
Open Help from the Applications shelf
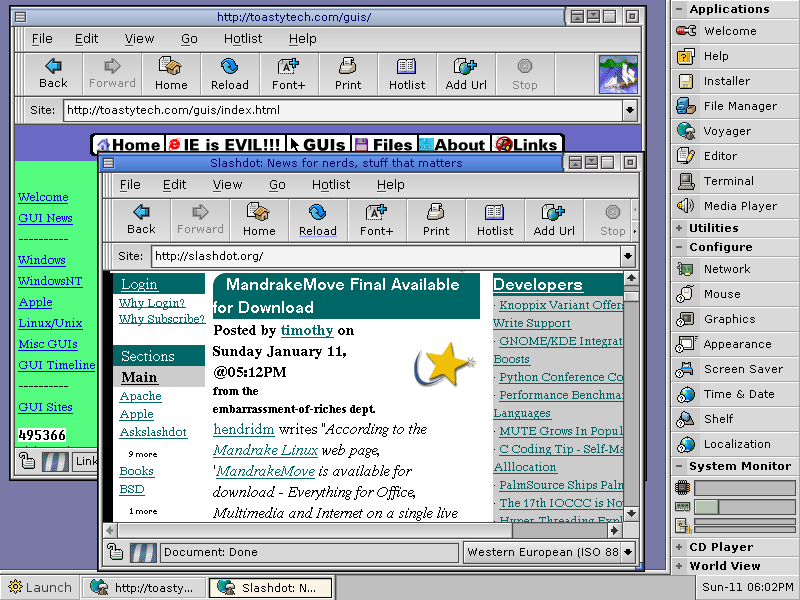click(x=735, y=56)
